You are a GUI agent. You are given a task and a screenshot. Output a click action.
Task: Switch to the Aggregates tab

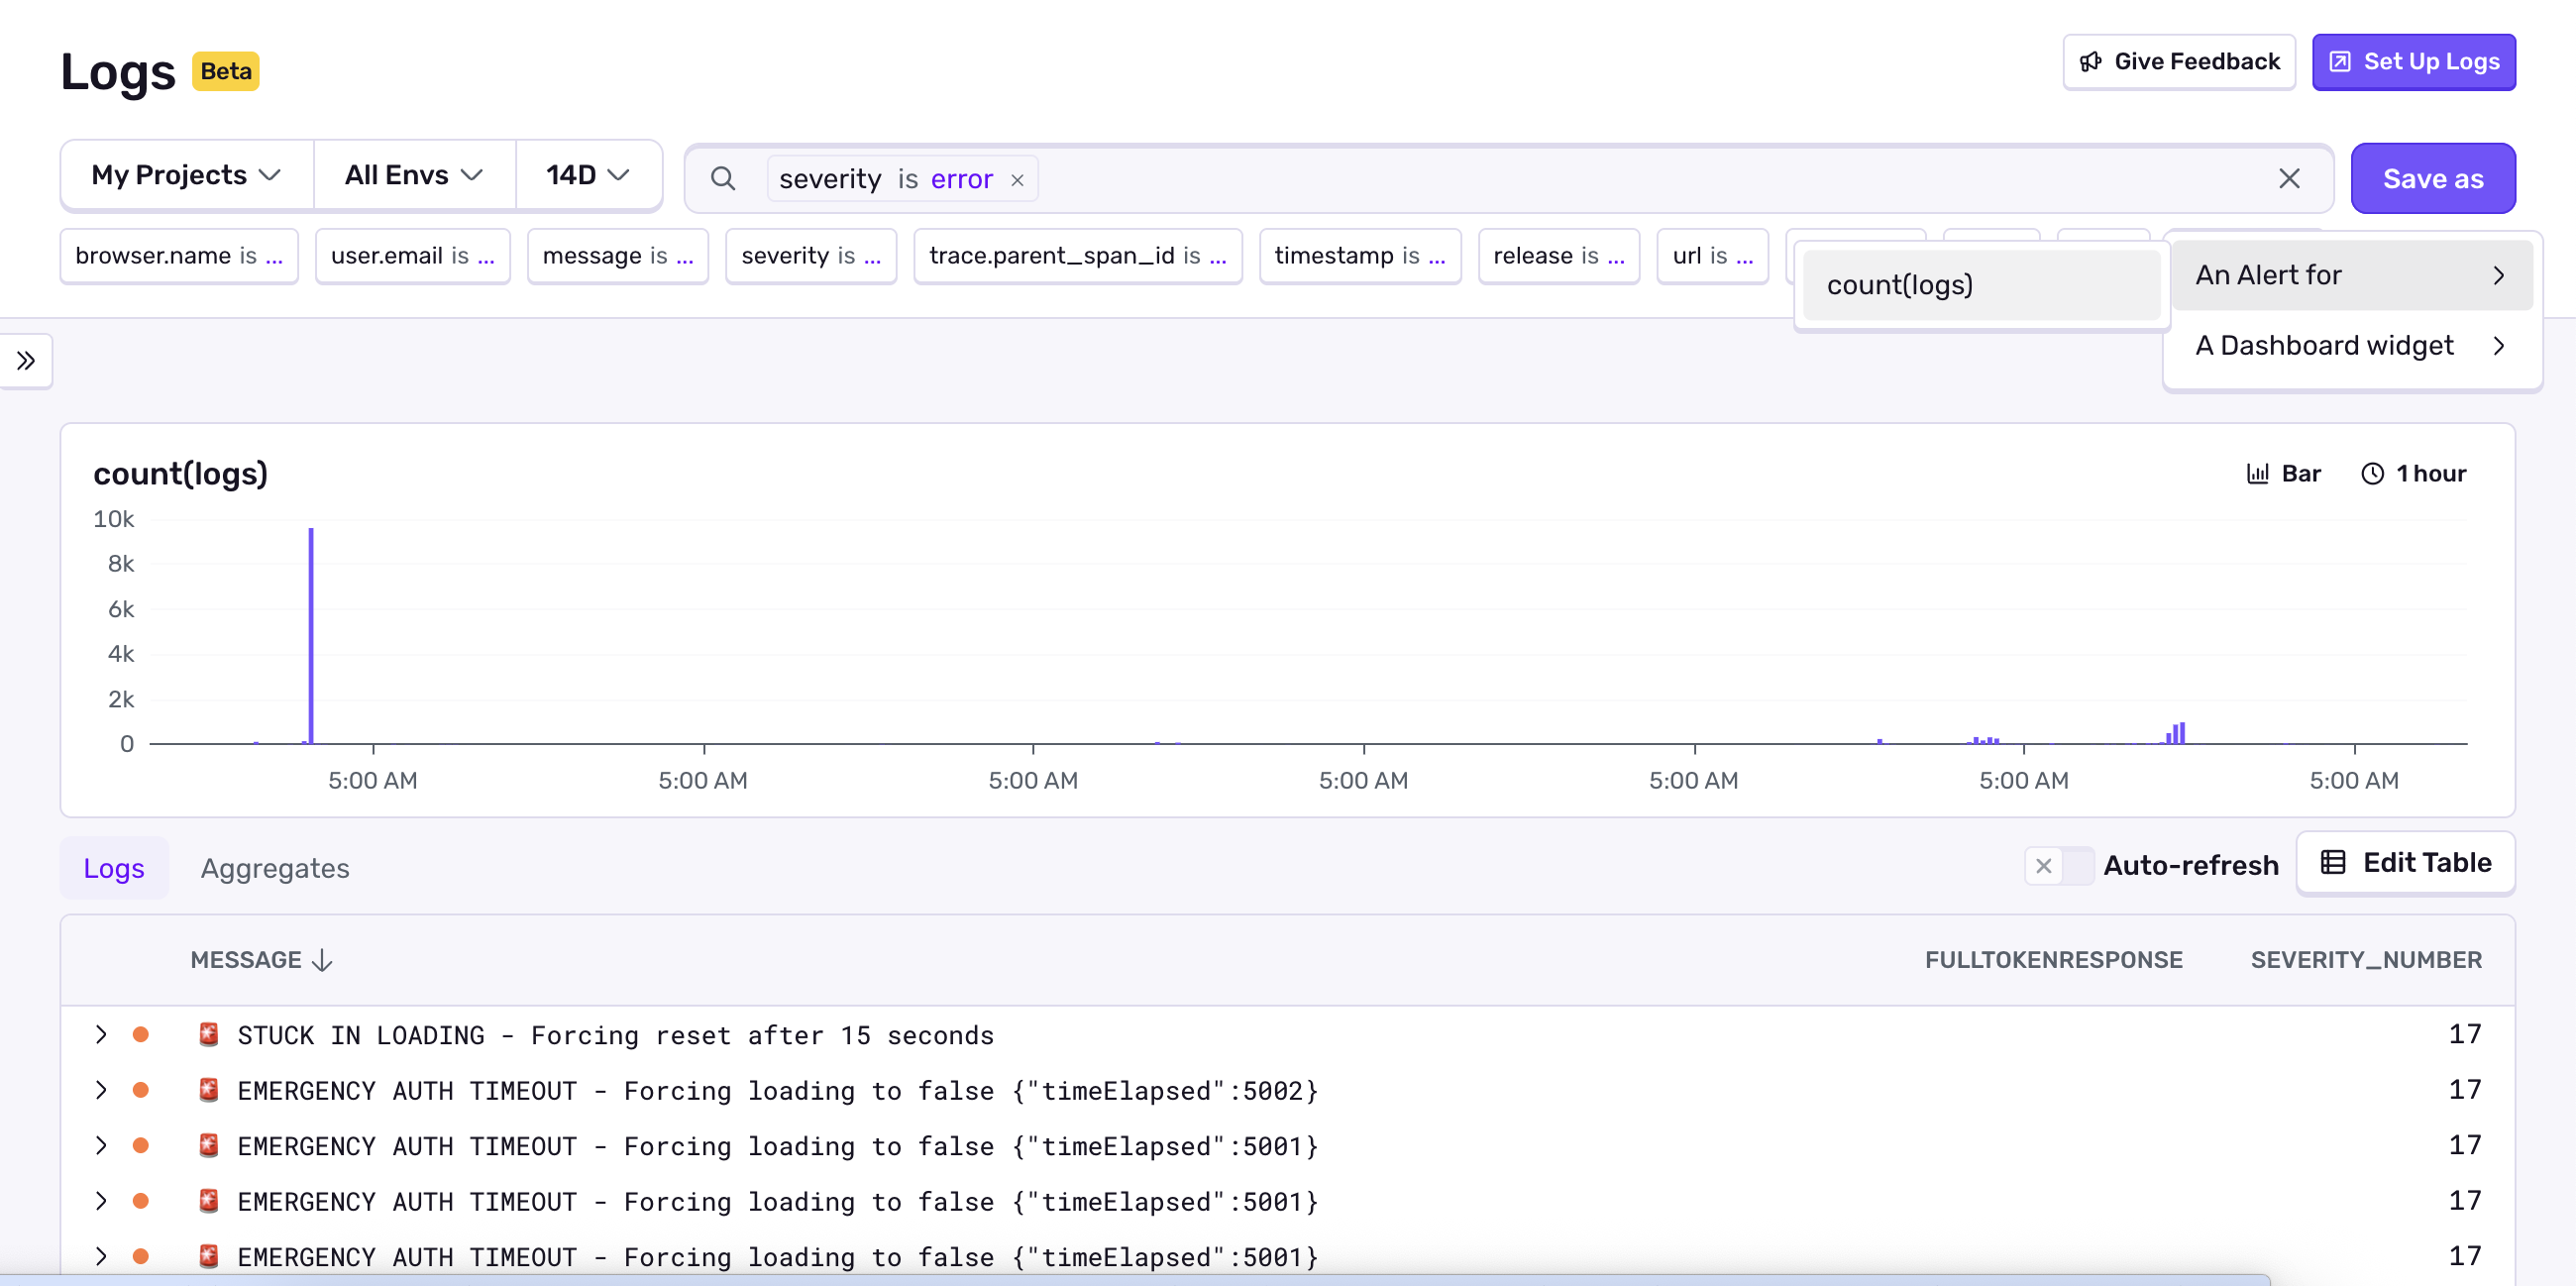(x=275, y=868)
